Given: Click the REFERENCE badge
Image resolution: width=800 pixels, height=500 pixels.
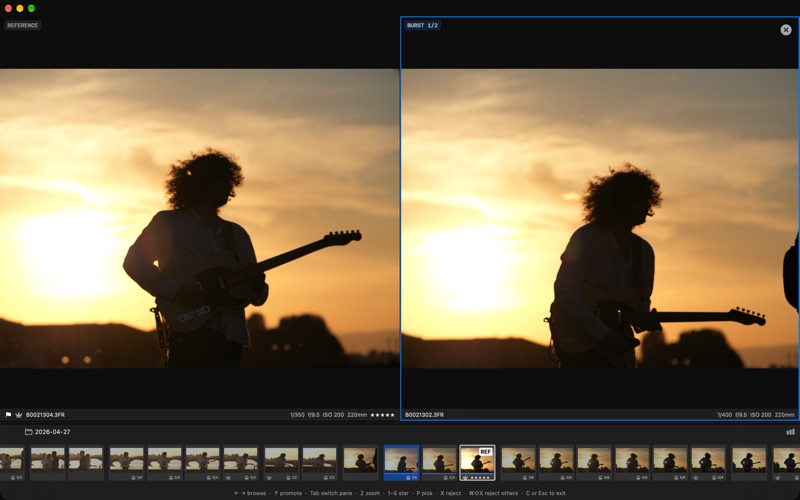Looking at the screenshot, I should pyautogui.click(x=22, y=25).
